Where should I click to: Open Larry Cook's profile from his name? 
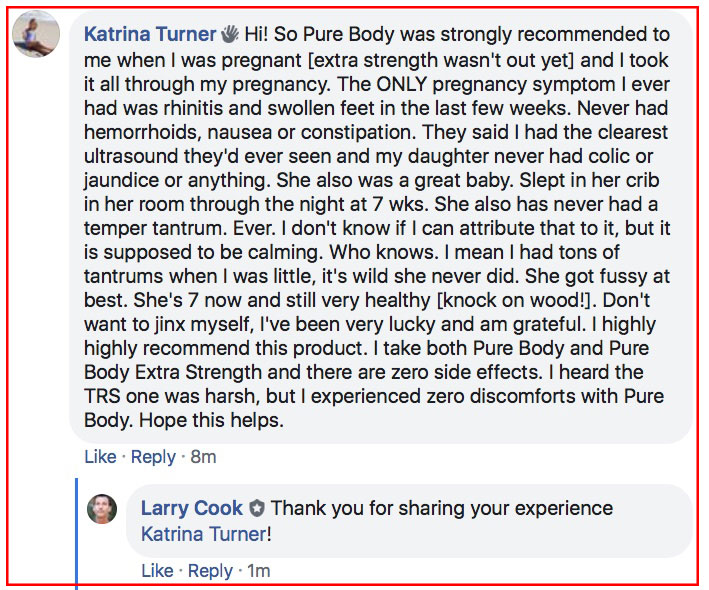click(x=191, y=509)
